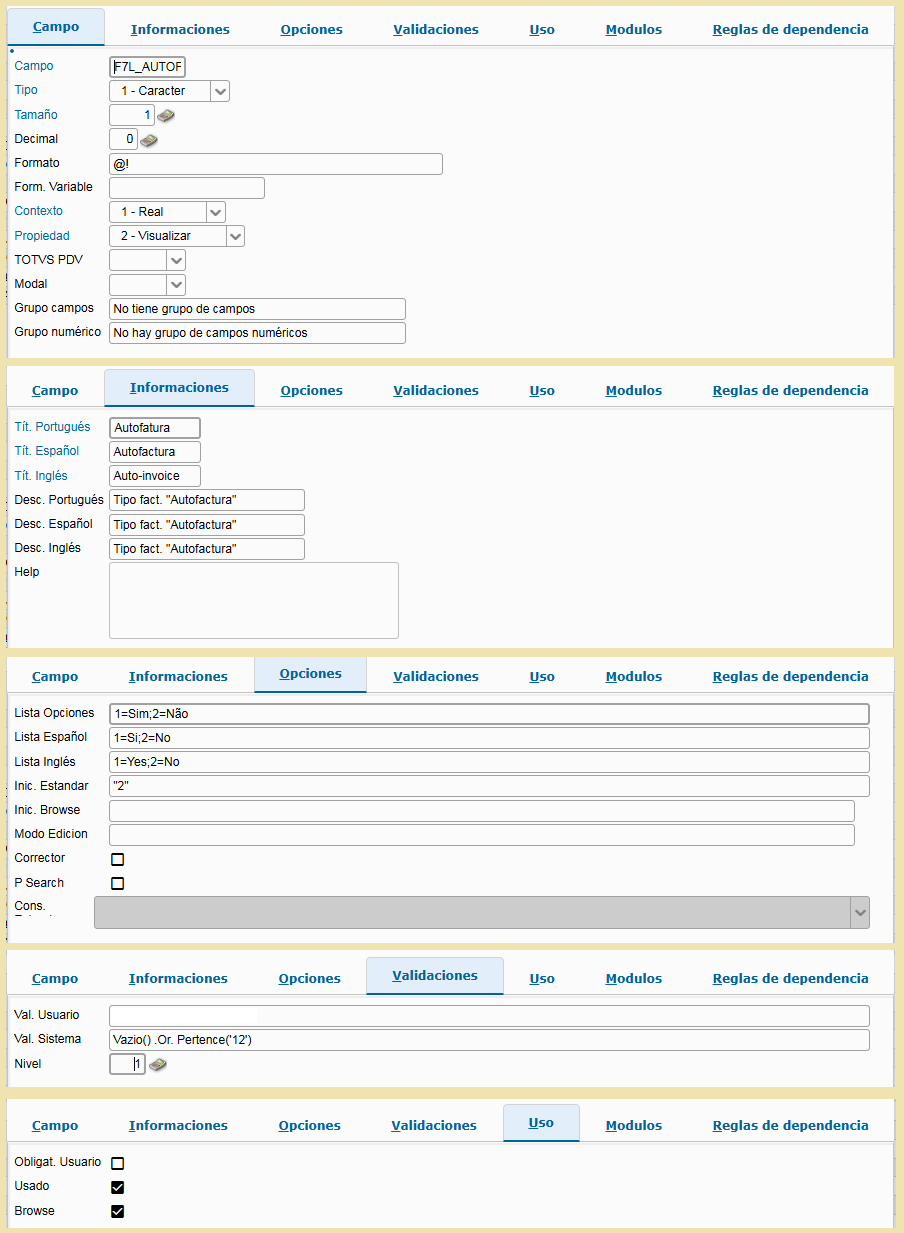Check the Obligat. Usuario checkbox

click(x=118, y=1163)
